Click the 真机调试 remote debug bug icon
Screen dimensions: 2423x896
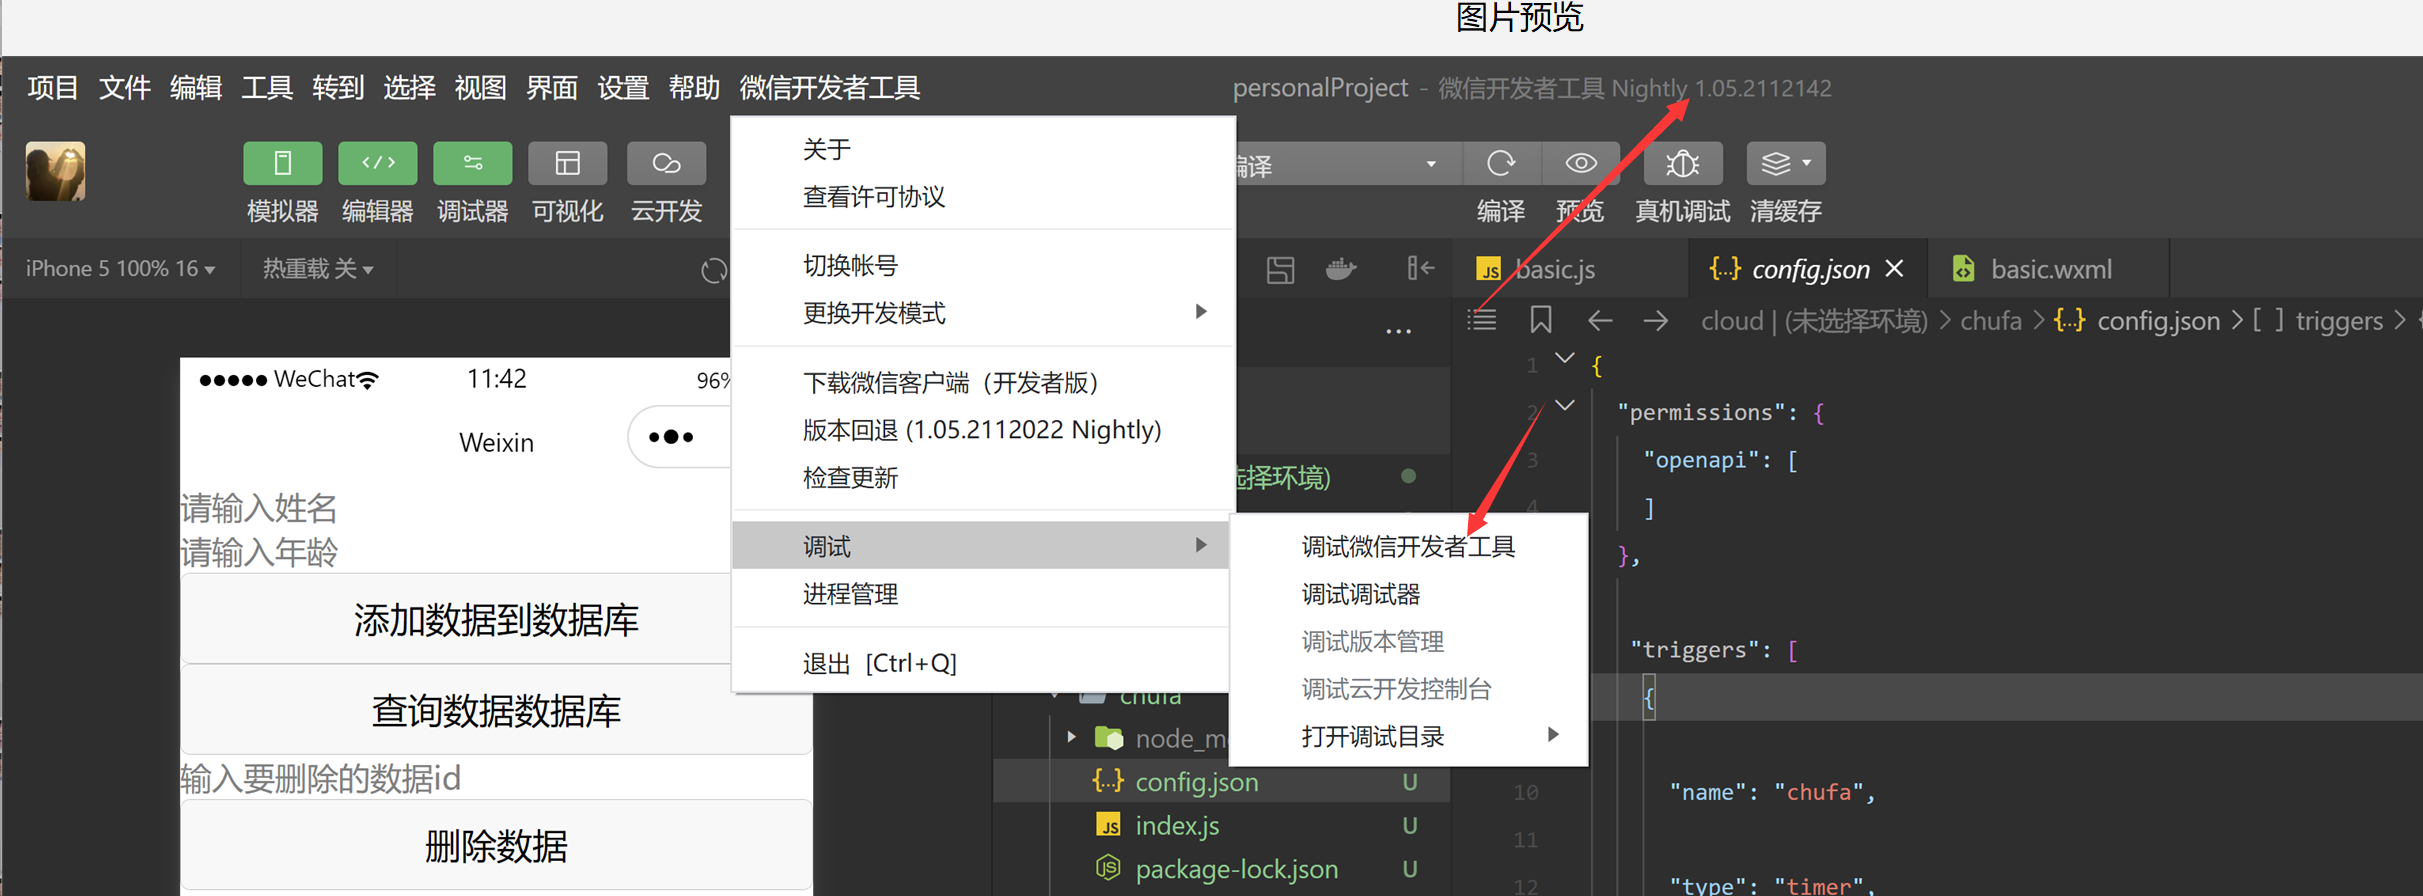click(x=1683, y=164)
